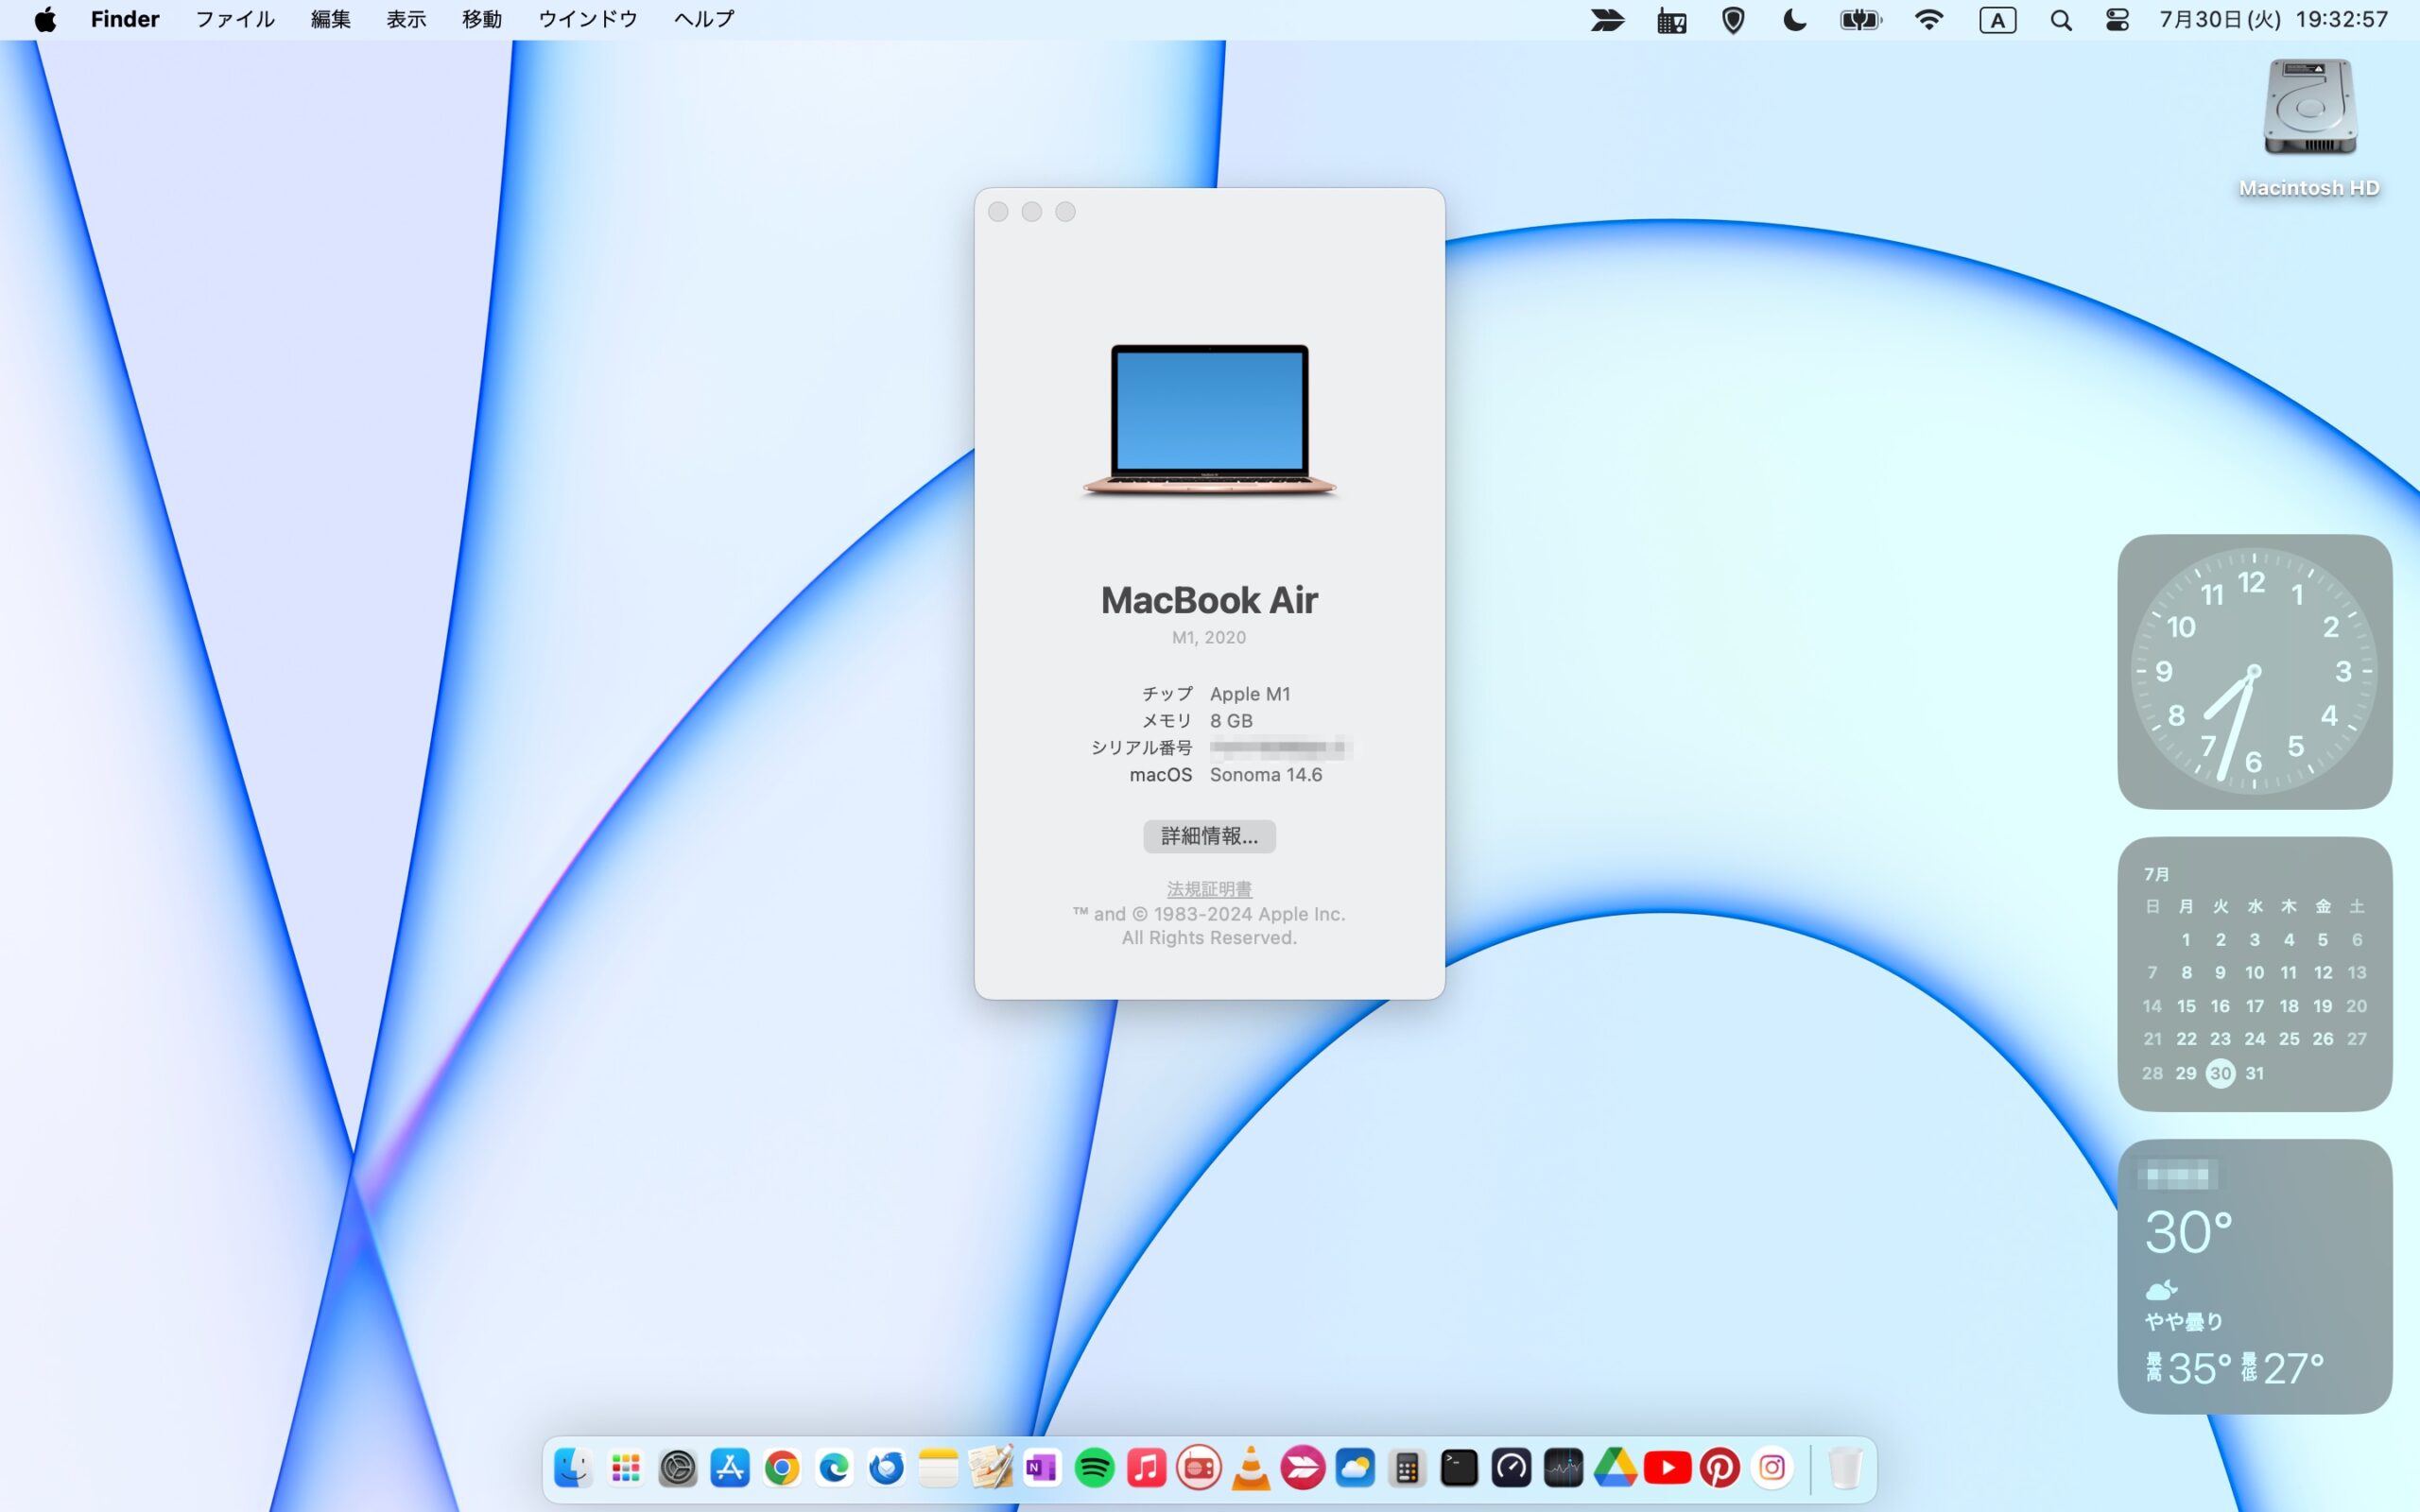Launch System Settings from the Dock
This screenshot has height=1512, width=2420.
[x=678, y=1468]
